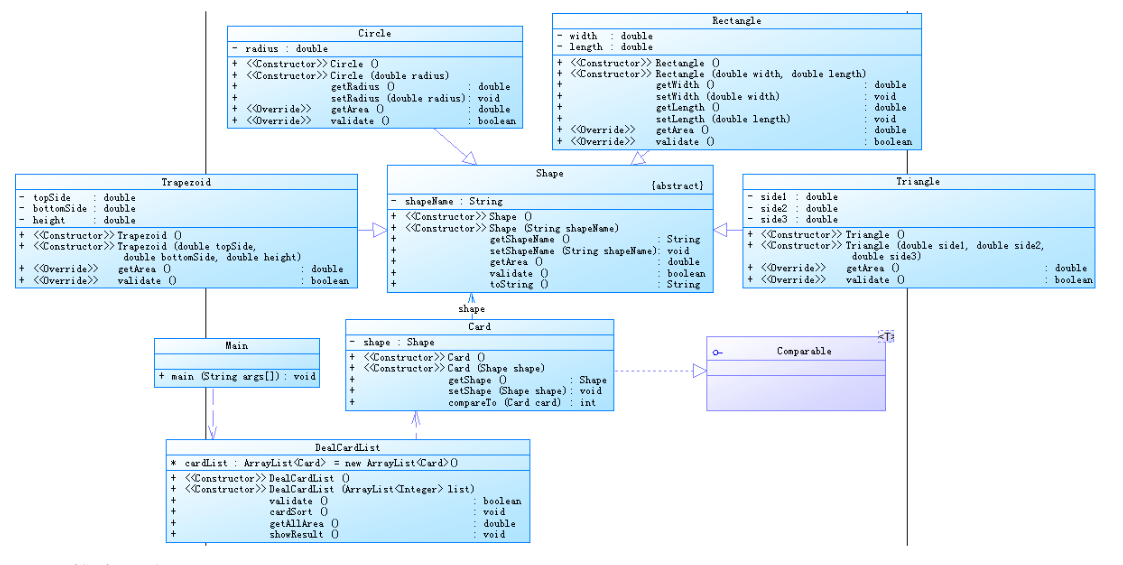Image resolution: width=1123 pixels, height=565 pixels.
Task: Select the Comparable interface box label
Action: pos(804,351)
